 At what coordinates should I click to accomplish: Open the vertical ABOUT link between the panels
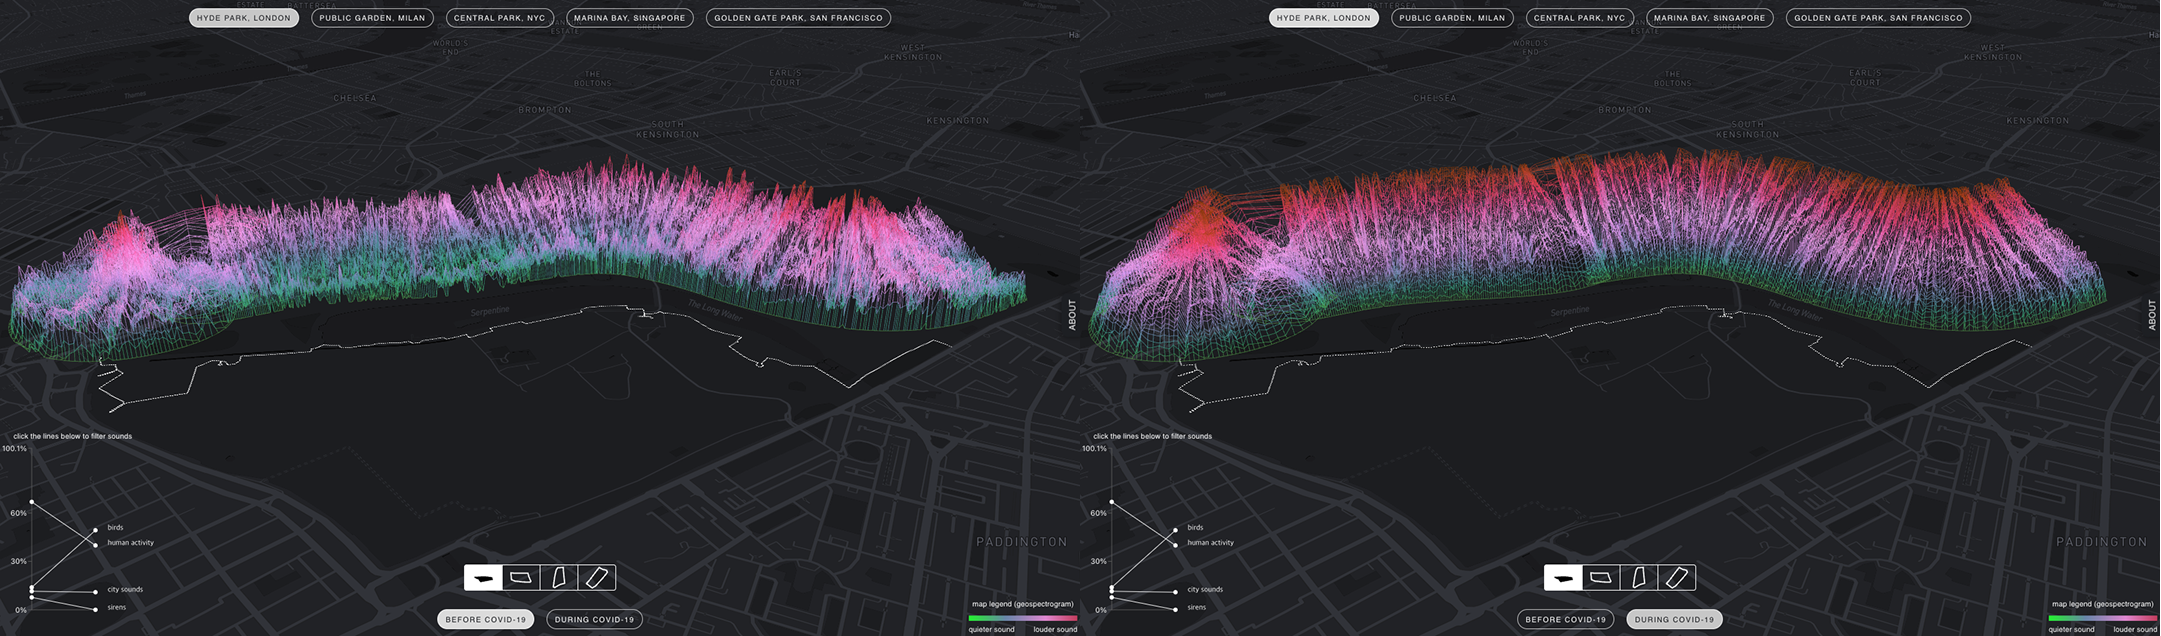tap(1072, 315)
